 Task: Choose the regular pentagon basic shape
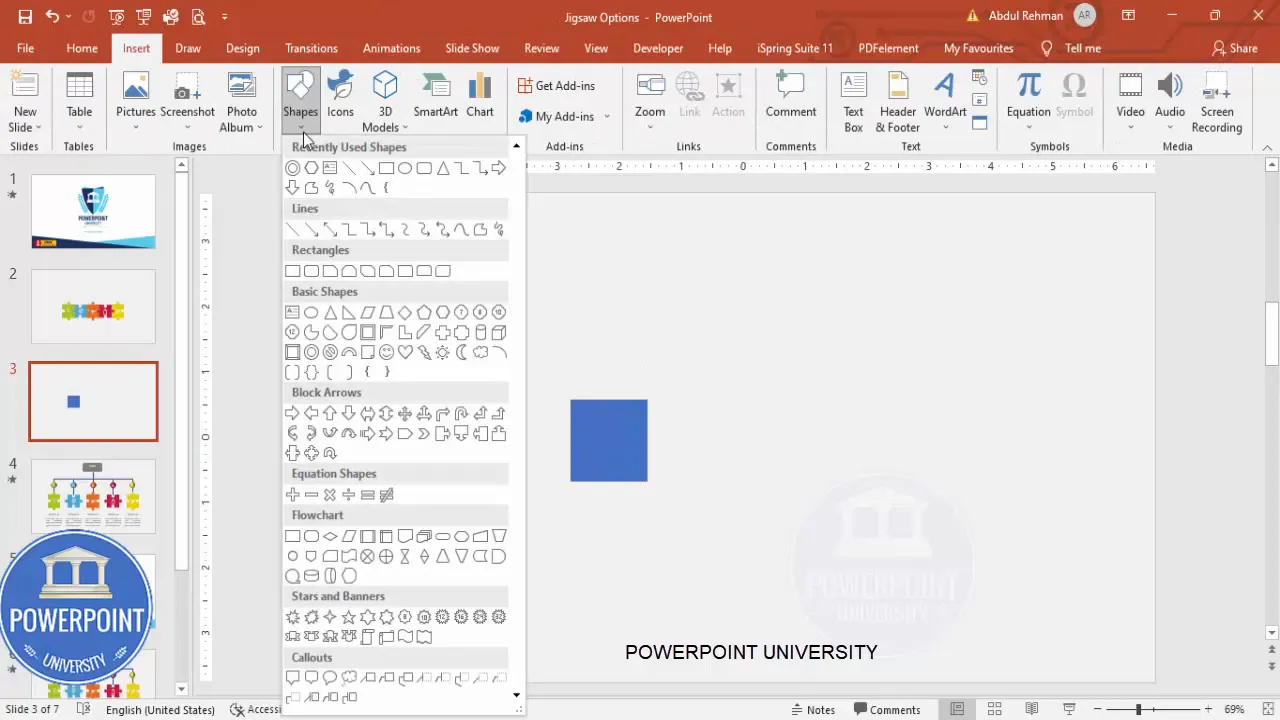tap(424, 312)
